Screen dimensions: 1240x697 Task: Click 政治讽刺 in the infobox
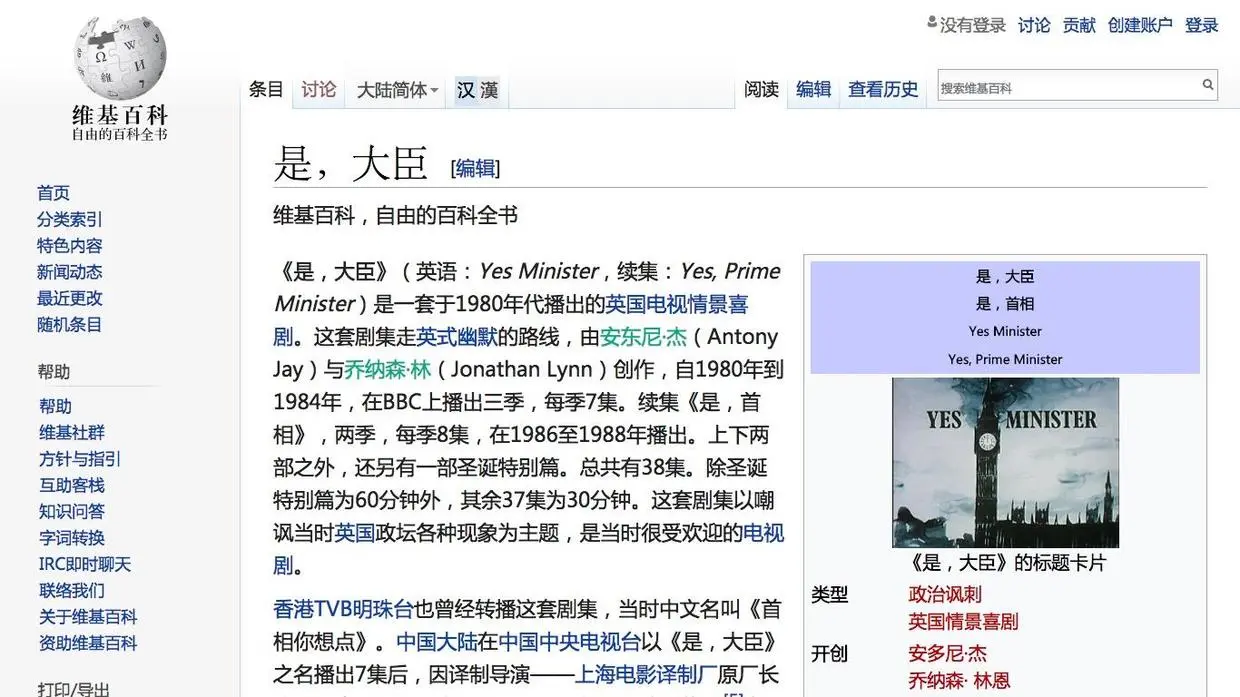pos(945,594)
